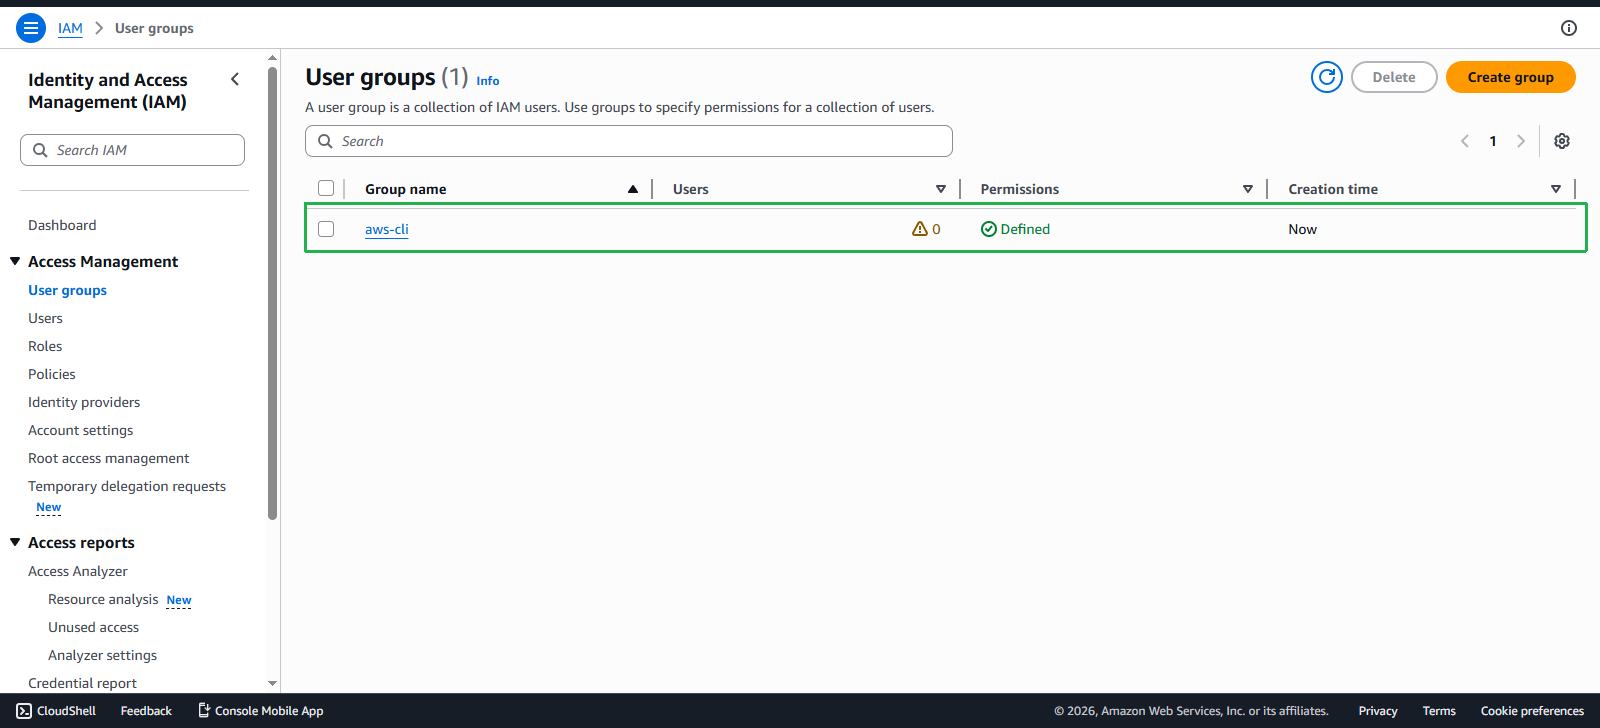This screenshot has height=728, width=1600.
Task: Open Account settings in the sidebar
Action: [80, 430]
